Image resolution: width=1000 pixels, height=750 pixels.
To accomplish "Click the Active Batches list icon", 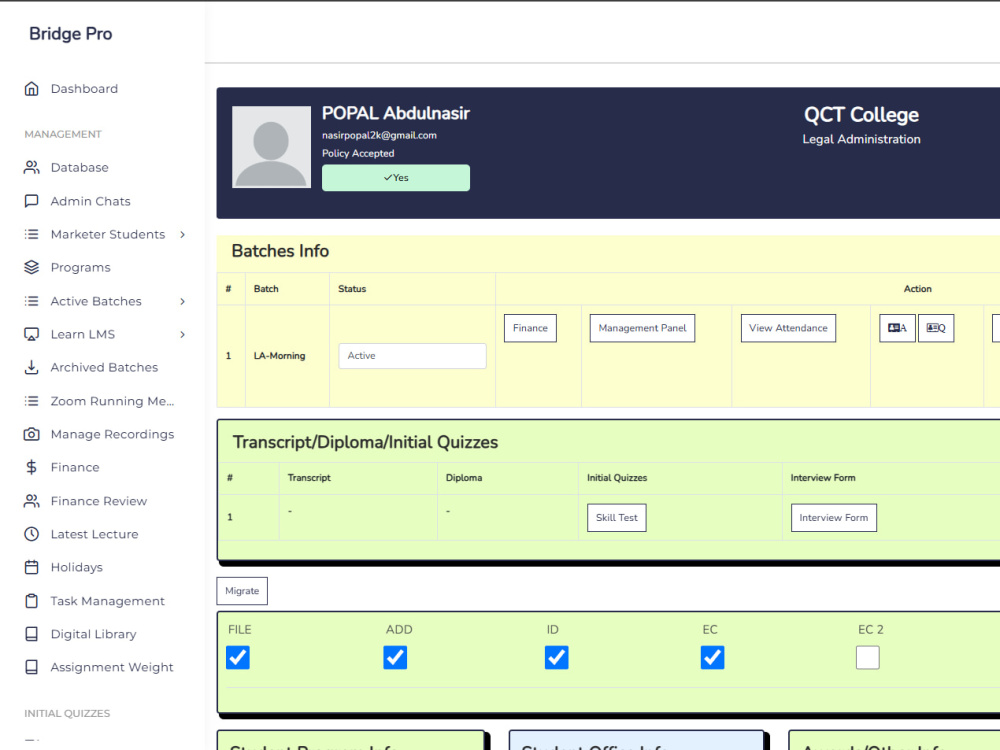I will click(31, 301).
